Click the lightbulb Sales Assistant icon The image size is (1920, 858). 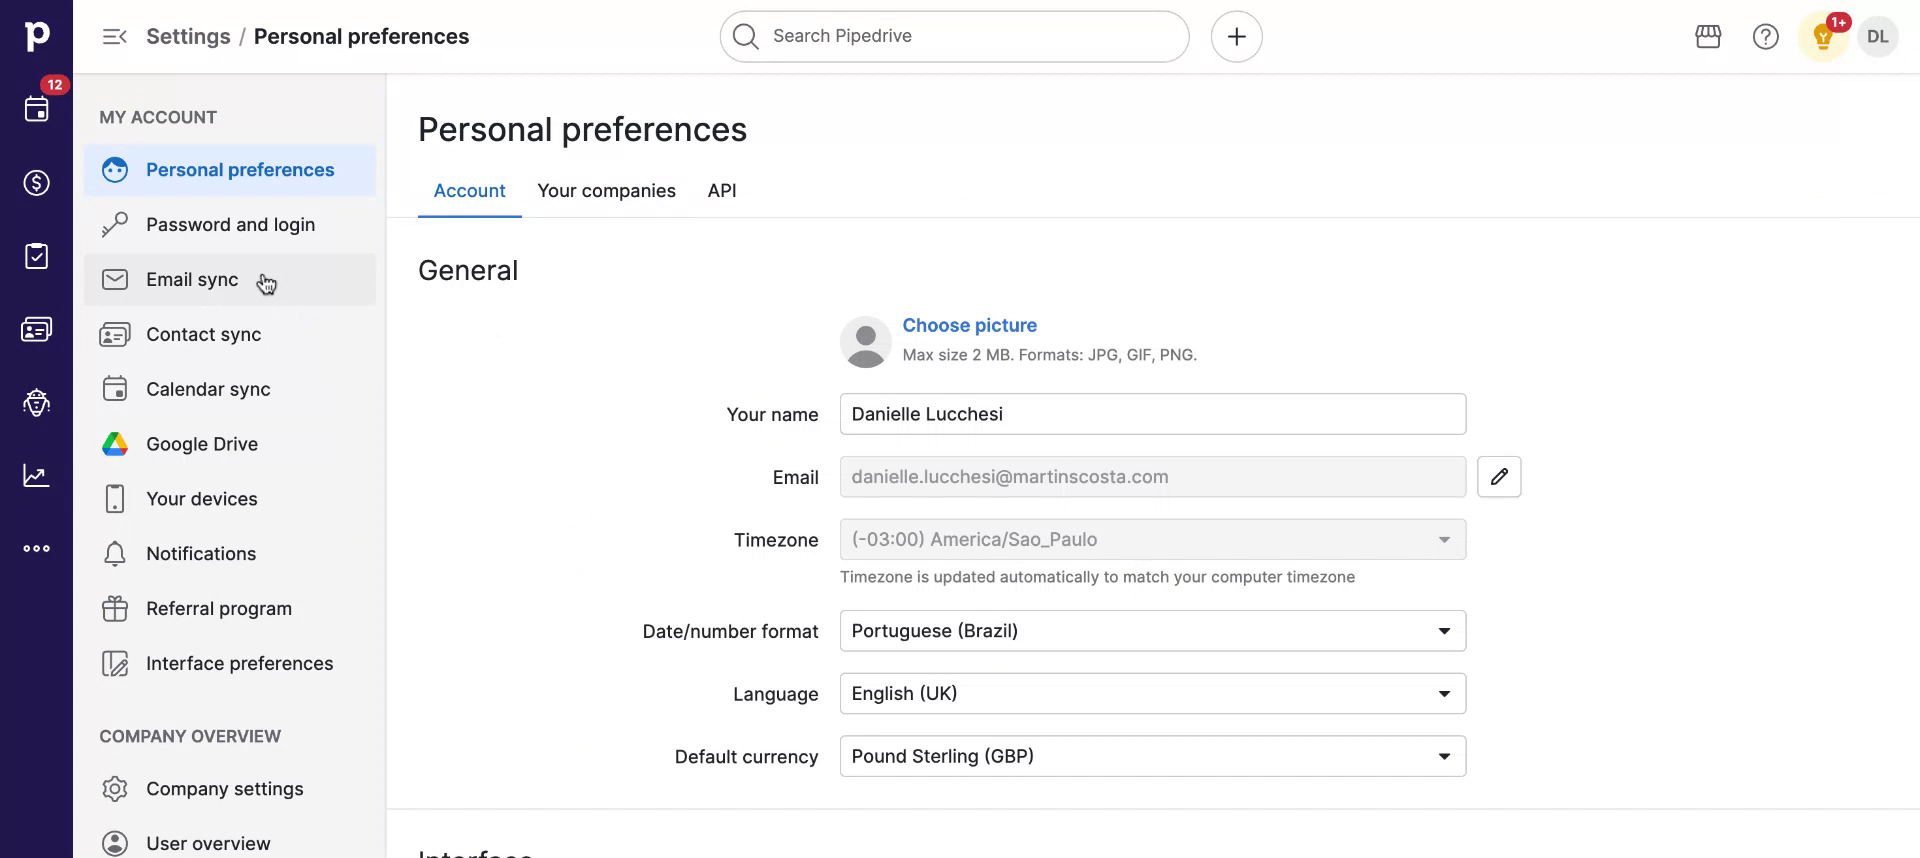(1823, 38)
